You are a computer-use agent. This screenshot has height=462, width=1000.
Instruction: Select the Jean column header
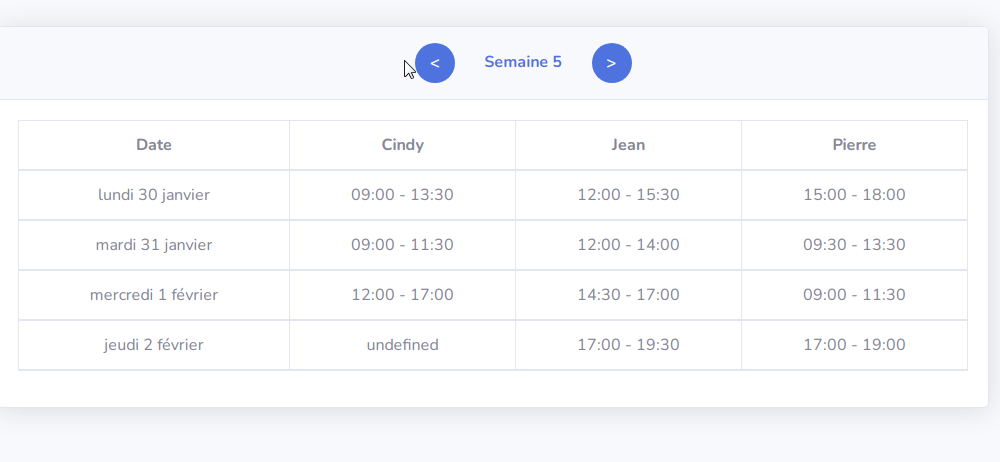coord(628,145)
